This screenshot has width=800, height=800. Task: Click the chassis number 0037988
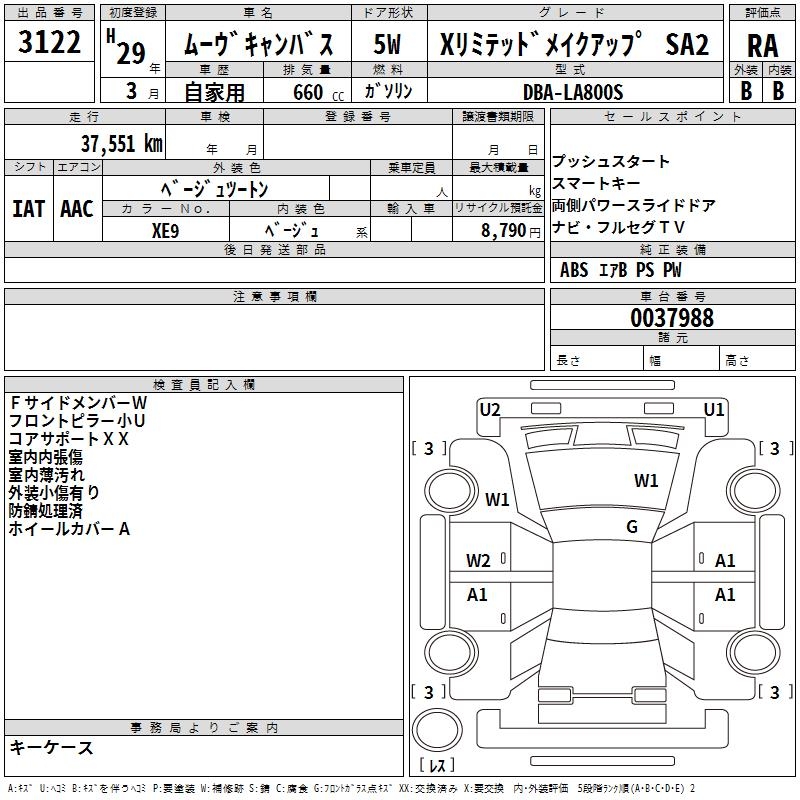pos(672,318)
